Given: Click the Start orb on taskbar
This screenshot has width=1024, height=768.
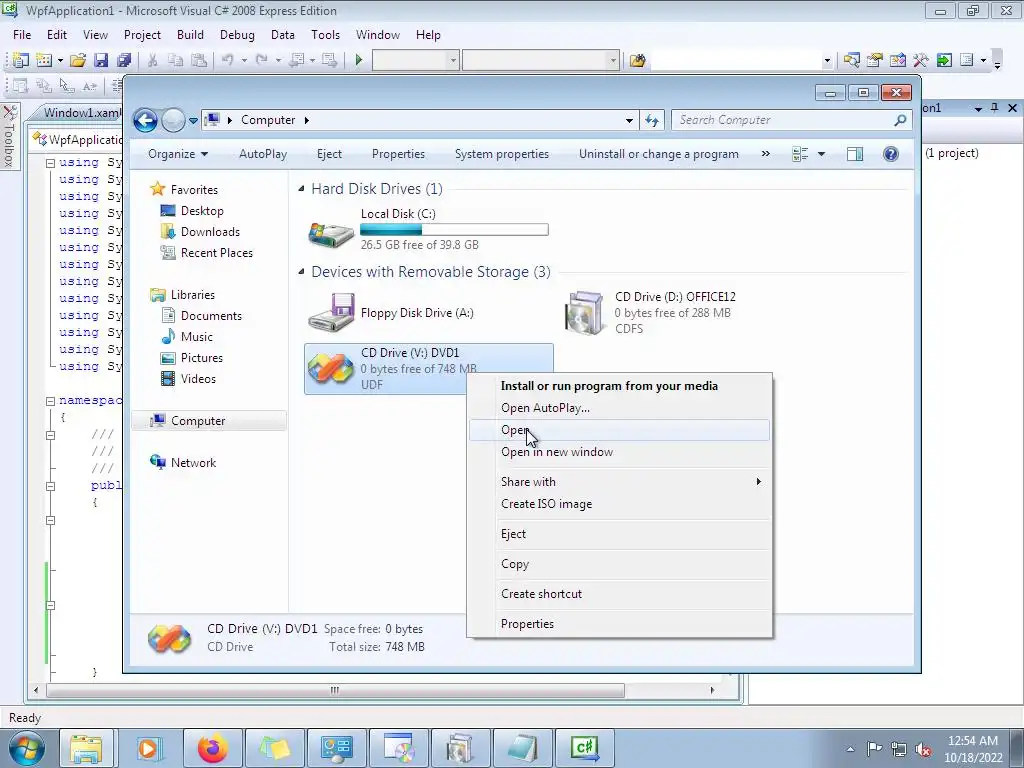Looking at the screenshot, I should (x=27, y=748).
